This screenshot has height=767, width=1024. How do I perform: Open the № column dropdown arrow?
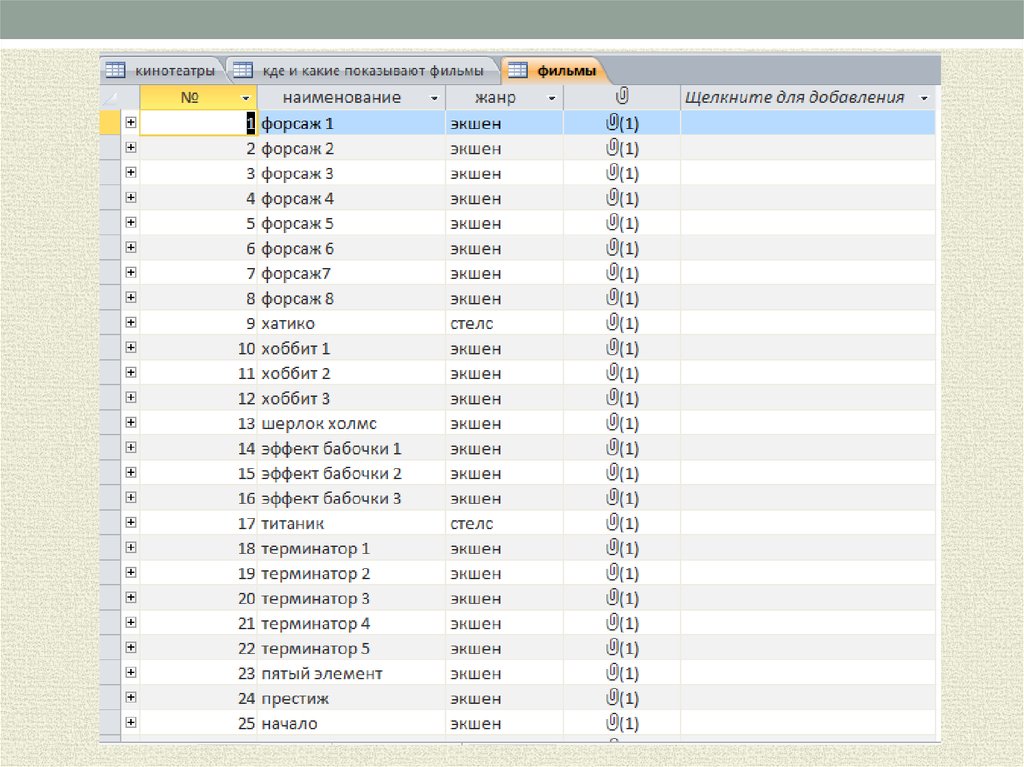click(x=246, y=98)
